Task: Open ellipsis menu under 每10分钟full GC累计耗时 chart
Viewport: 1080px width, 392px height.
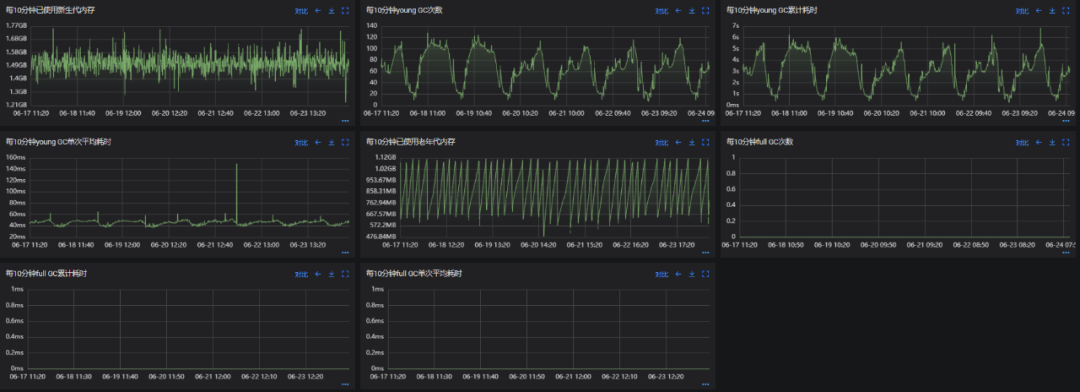Action: pos(345,384)
